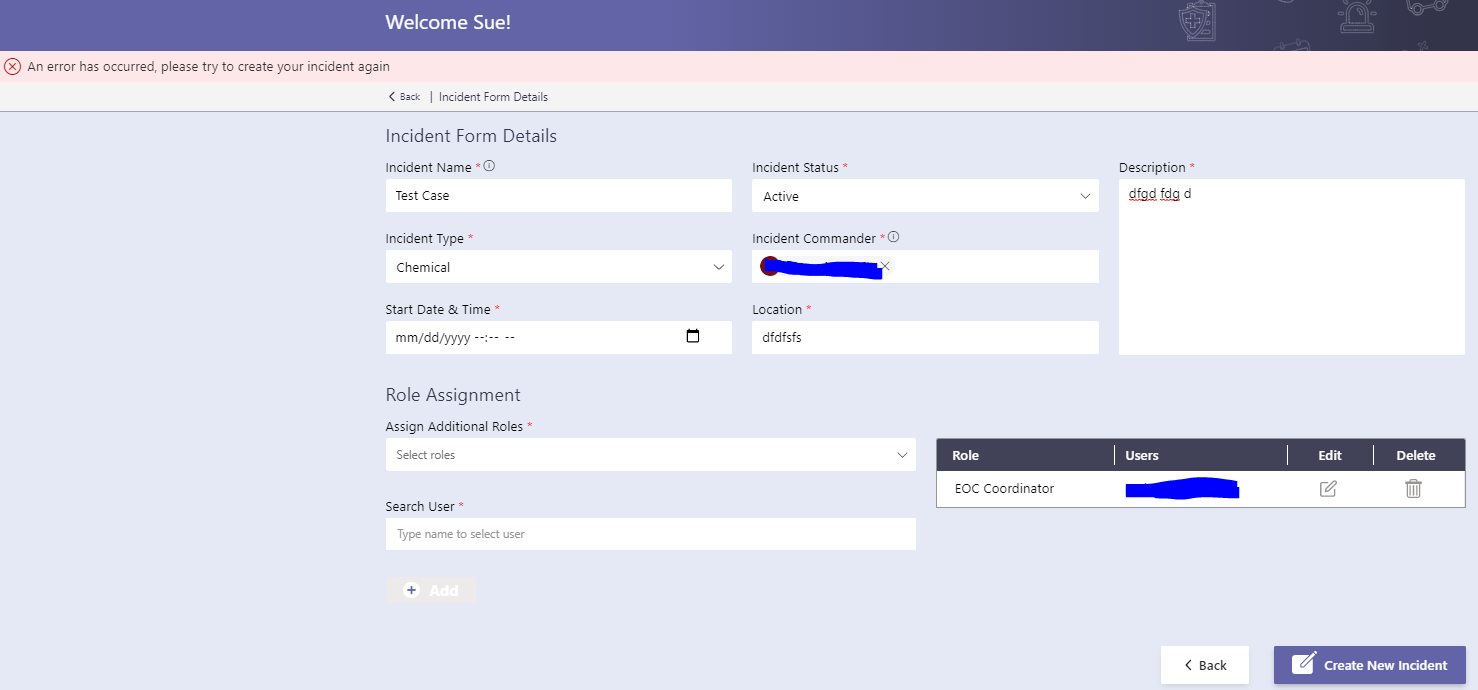Screen dimensions: 1478x690
Task: View the Incident Name info tooltip icon
Action: point(488,165)
